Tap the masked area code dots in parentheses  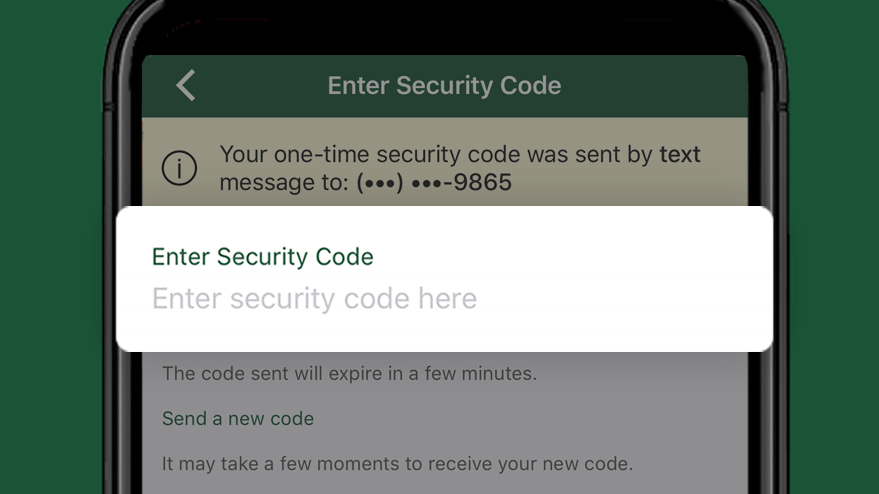380,183
